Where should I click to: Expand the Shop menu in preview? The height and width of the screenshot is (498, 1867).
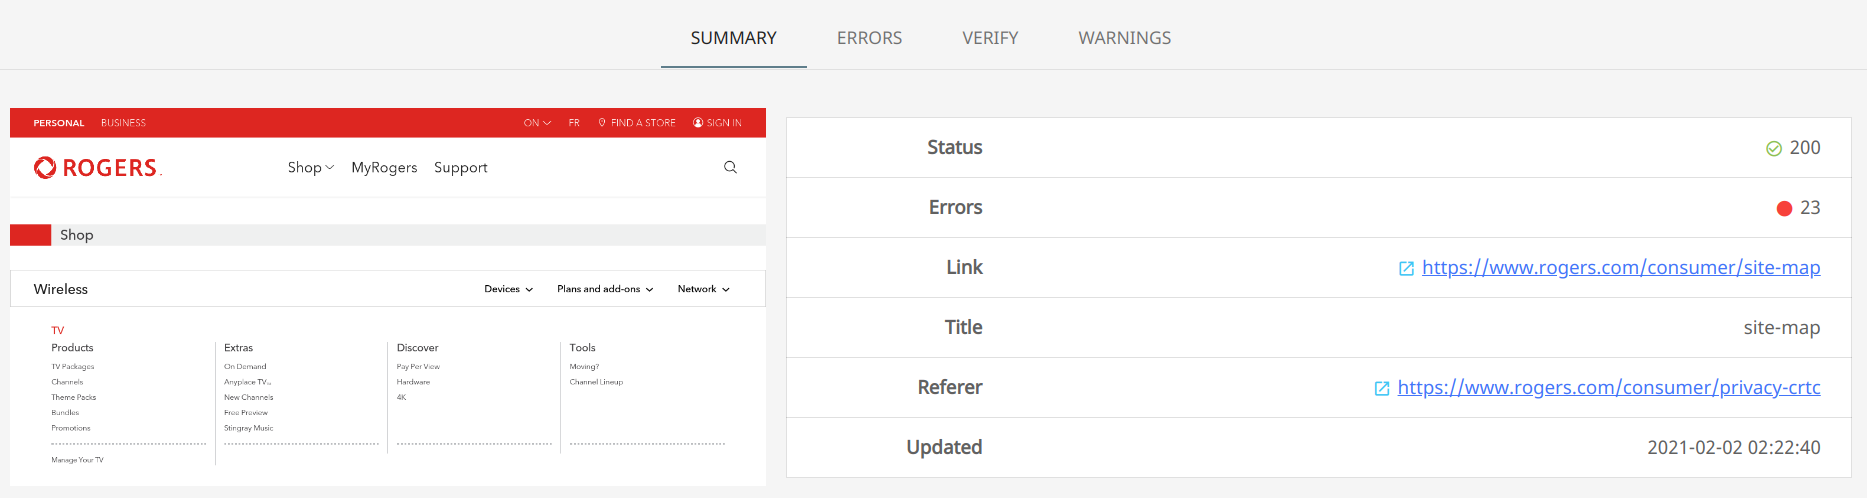coord(311,167)
